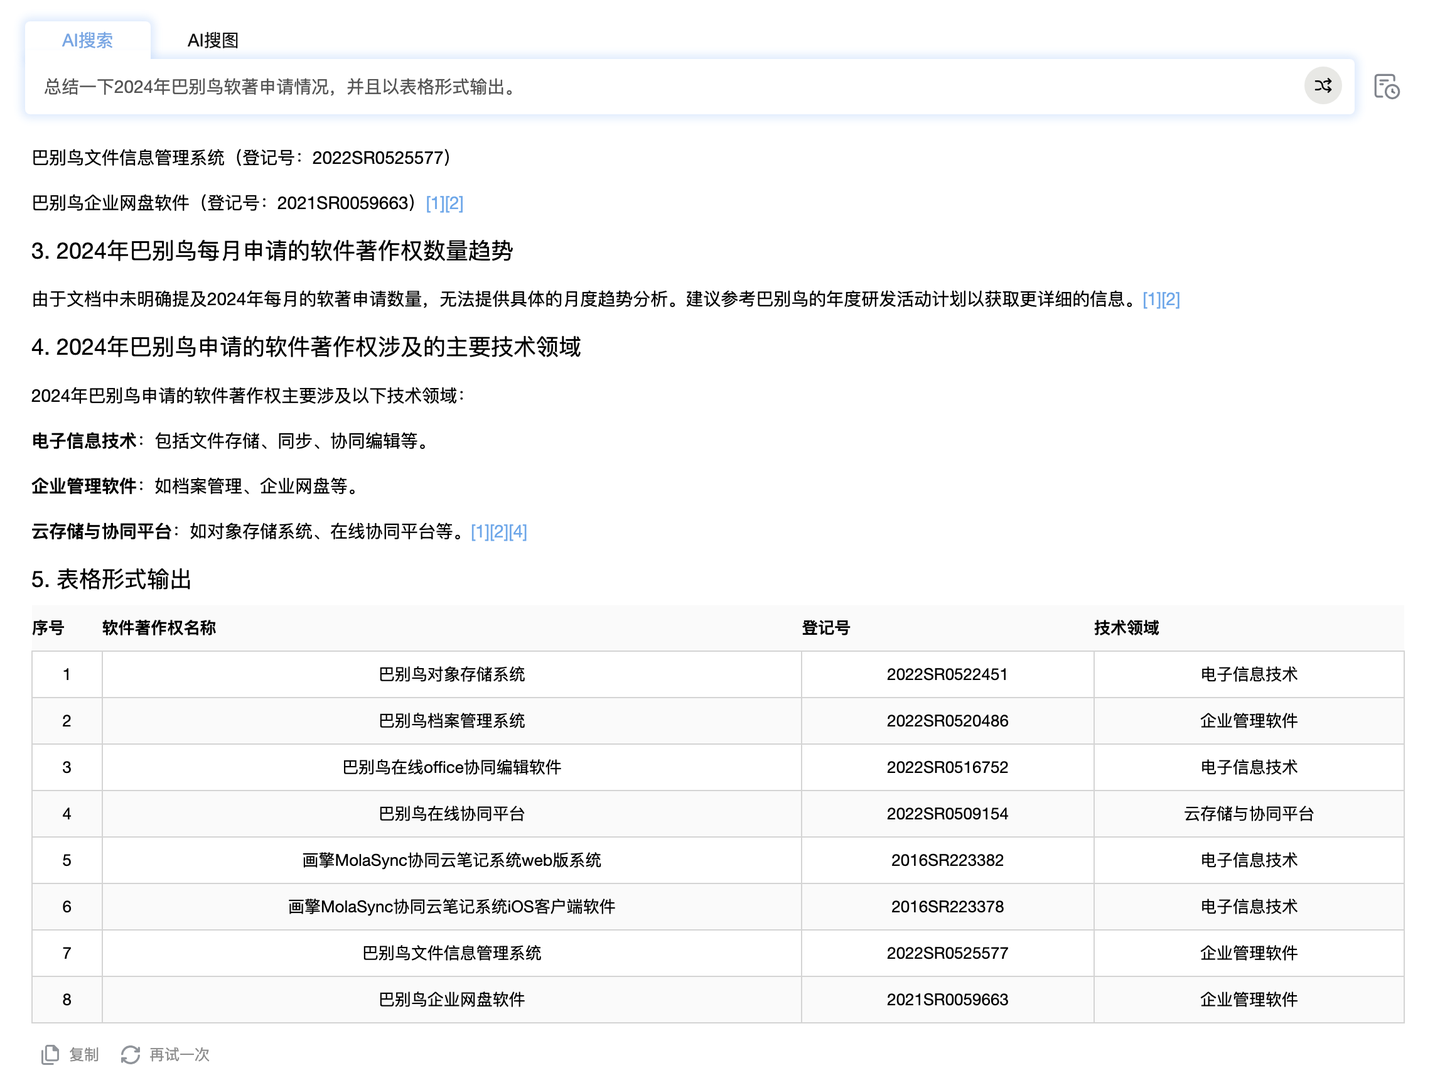Image resolution: width=1440 pixels, height=1085 pixels.
Task: Open citation [1] after 巴别鸟企业网盘软件 line
Action: click(435, 203)
